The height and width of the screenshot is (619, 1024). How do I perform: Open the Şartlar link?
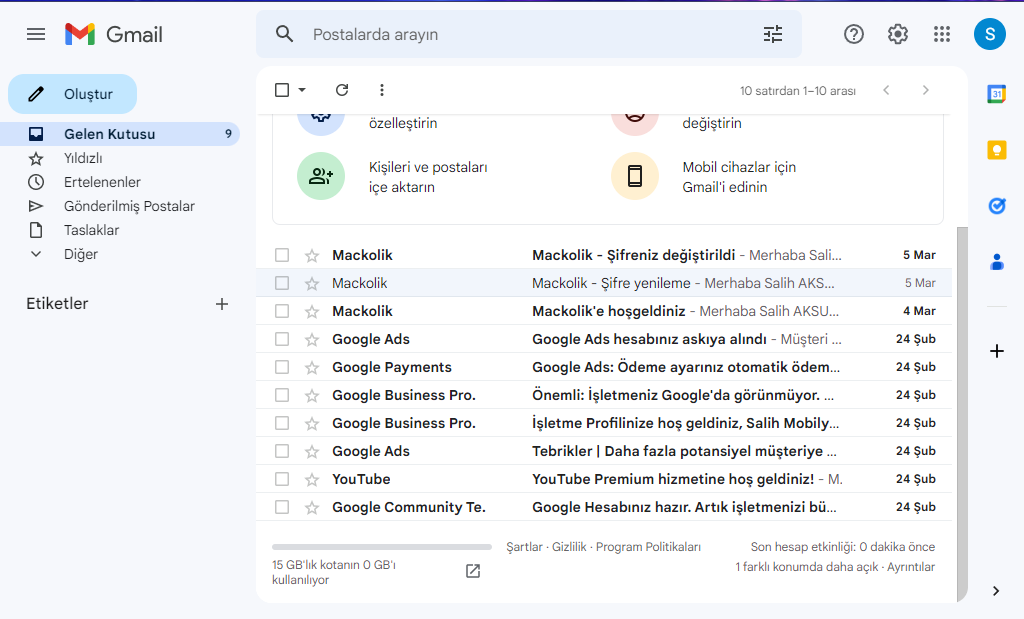[x=524, y=547]
